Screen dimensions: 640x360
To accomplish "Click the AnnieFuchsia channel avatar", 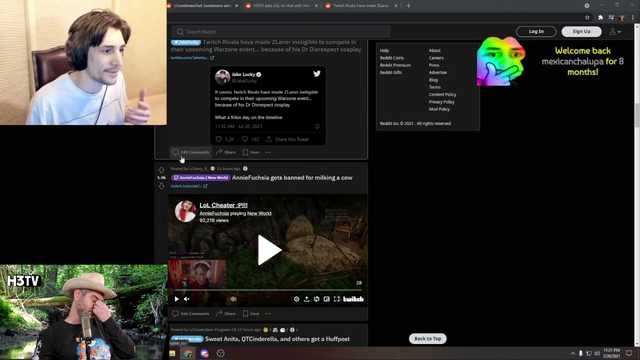I will pos(185,211).
